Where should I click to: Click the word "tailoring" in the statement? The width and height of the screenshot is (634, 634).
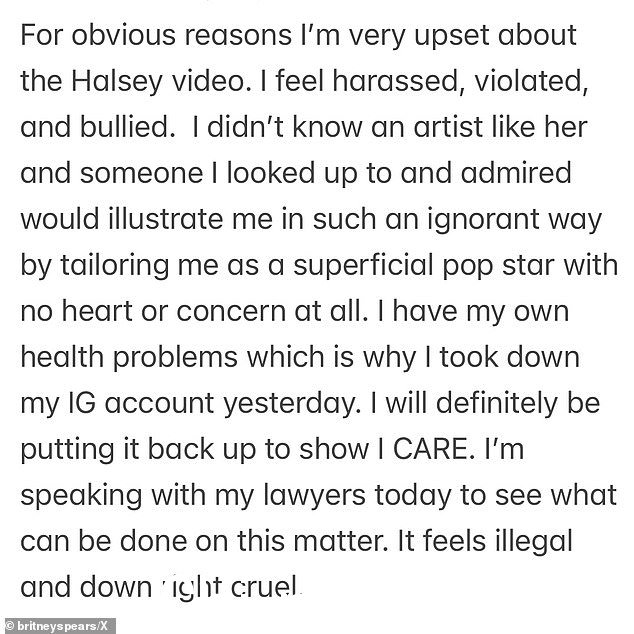point(114,266)
